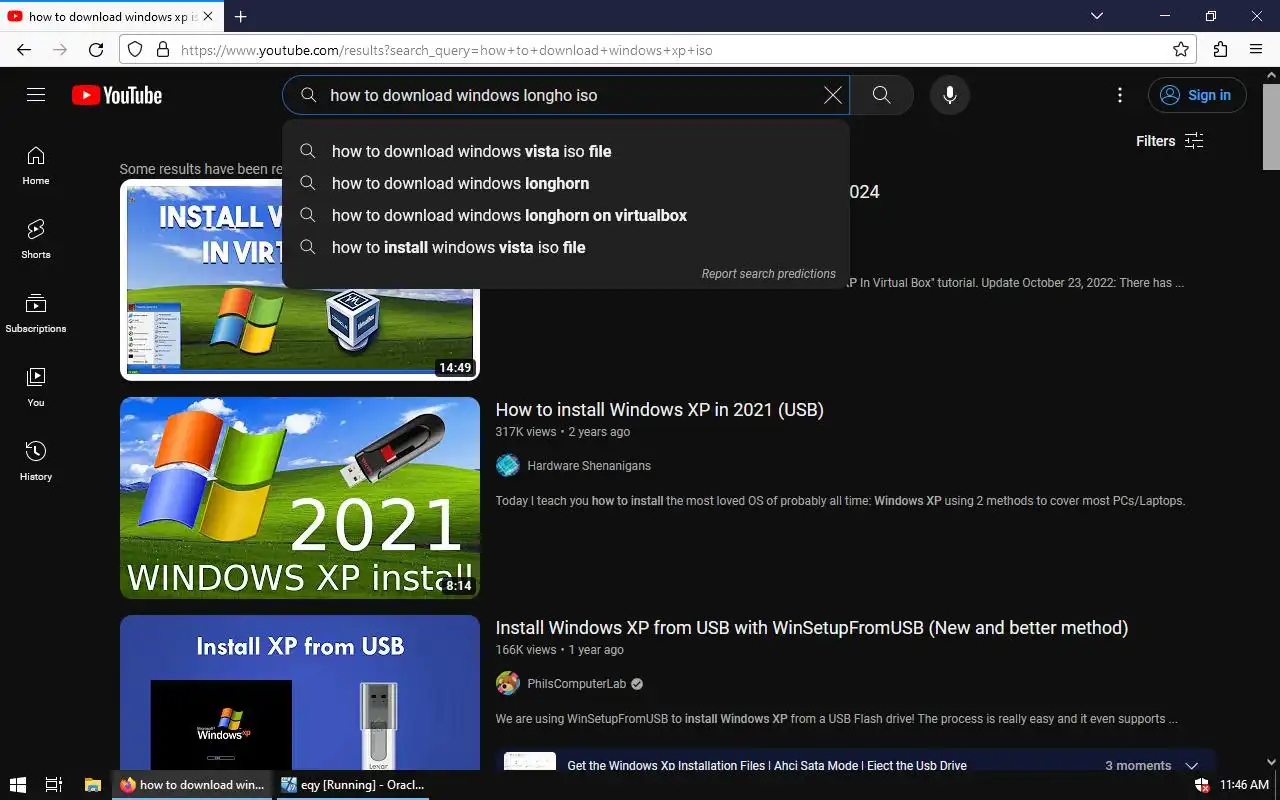Screen dimensions: 1280x800
Task: Open the VirtualBox XP thumbnail video
Action: (300, 280)
